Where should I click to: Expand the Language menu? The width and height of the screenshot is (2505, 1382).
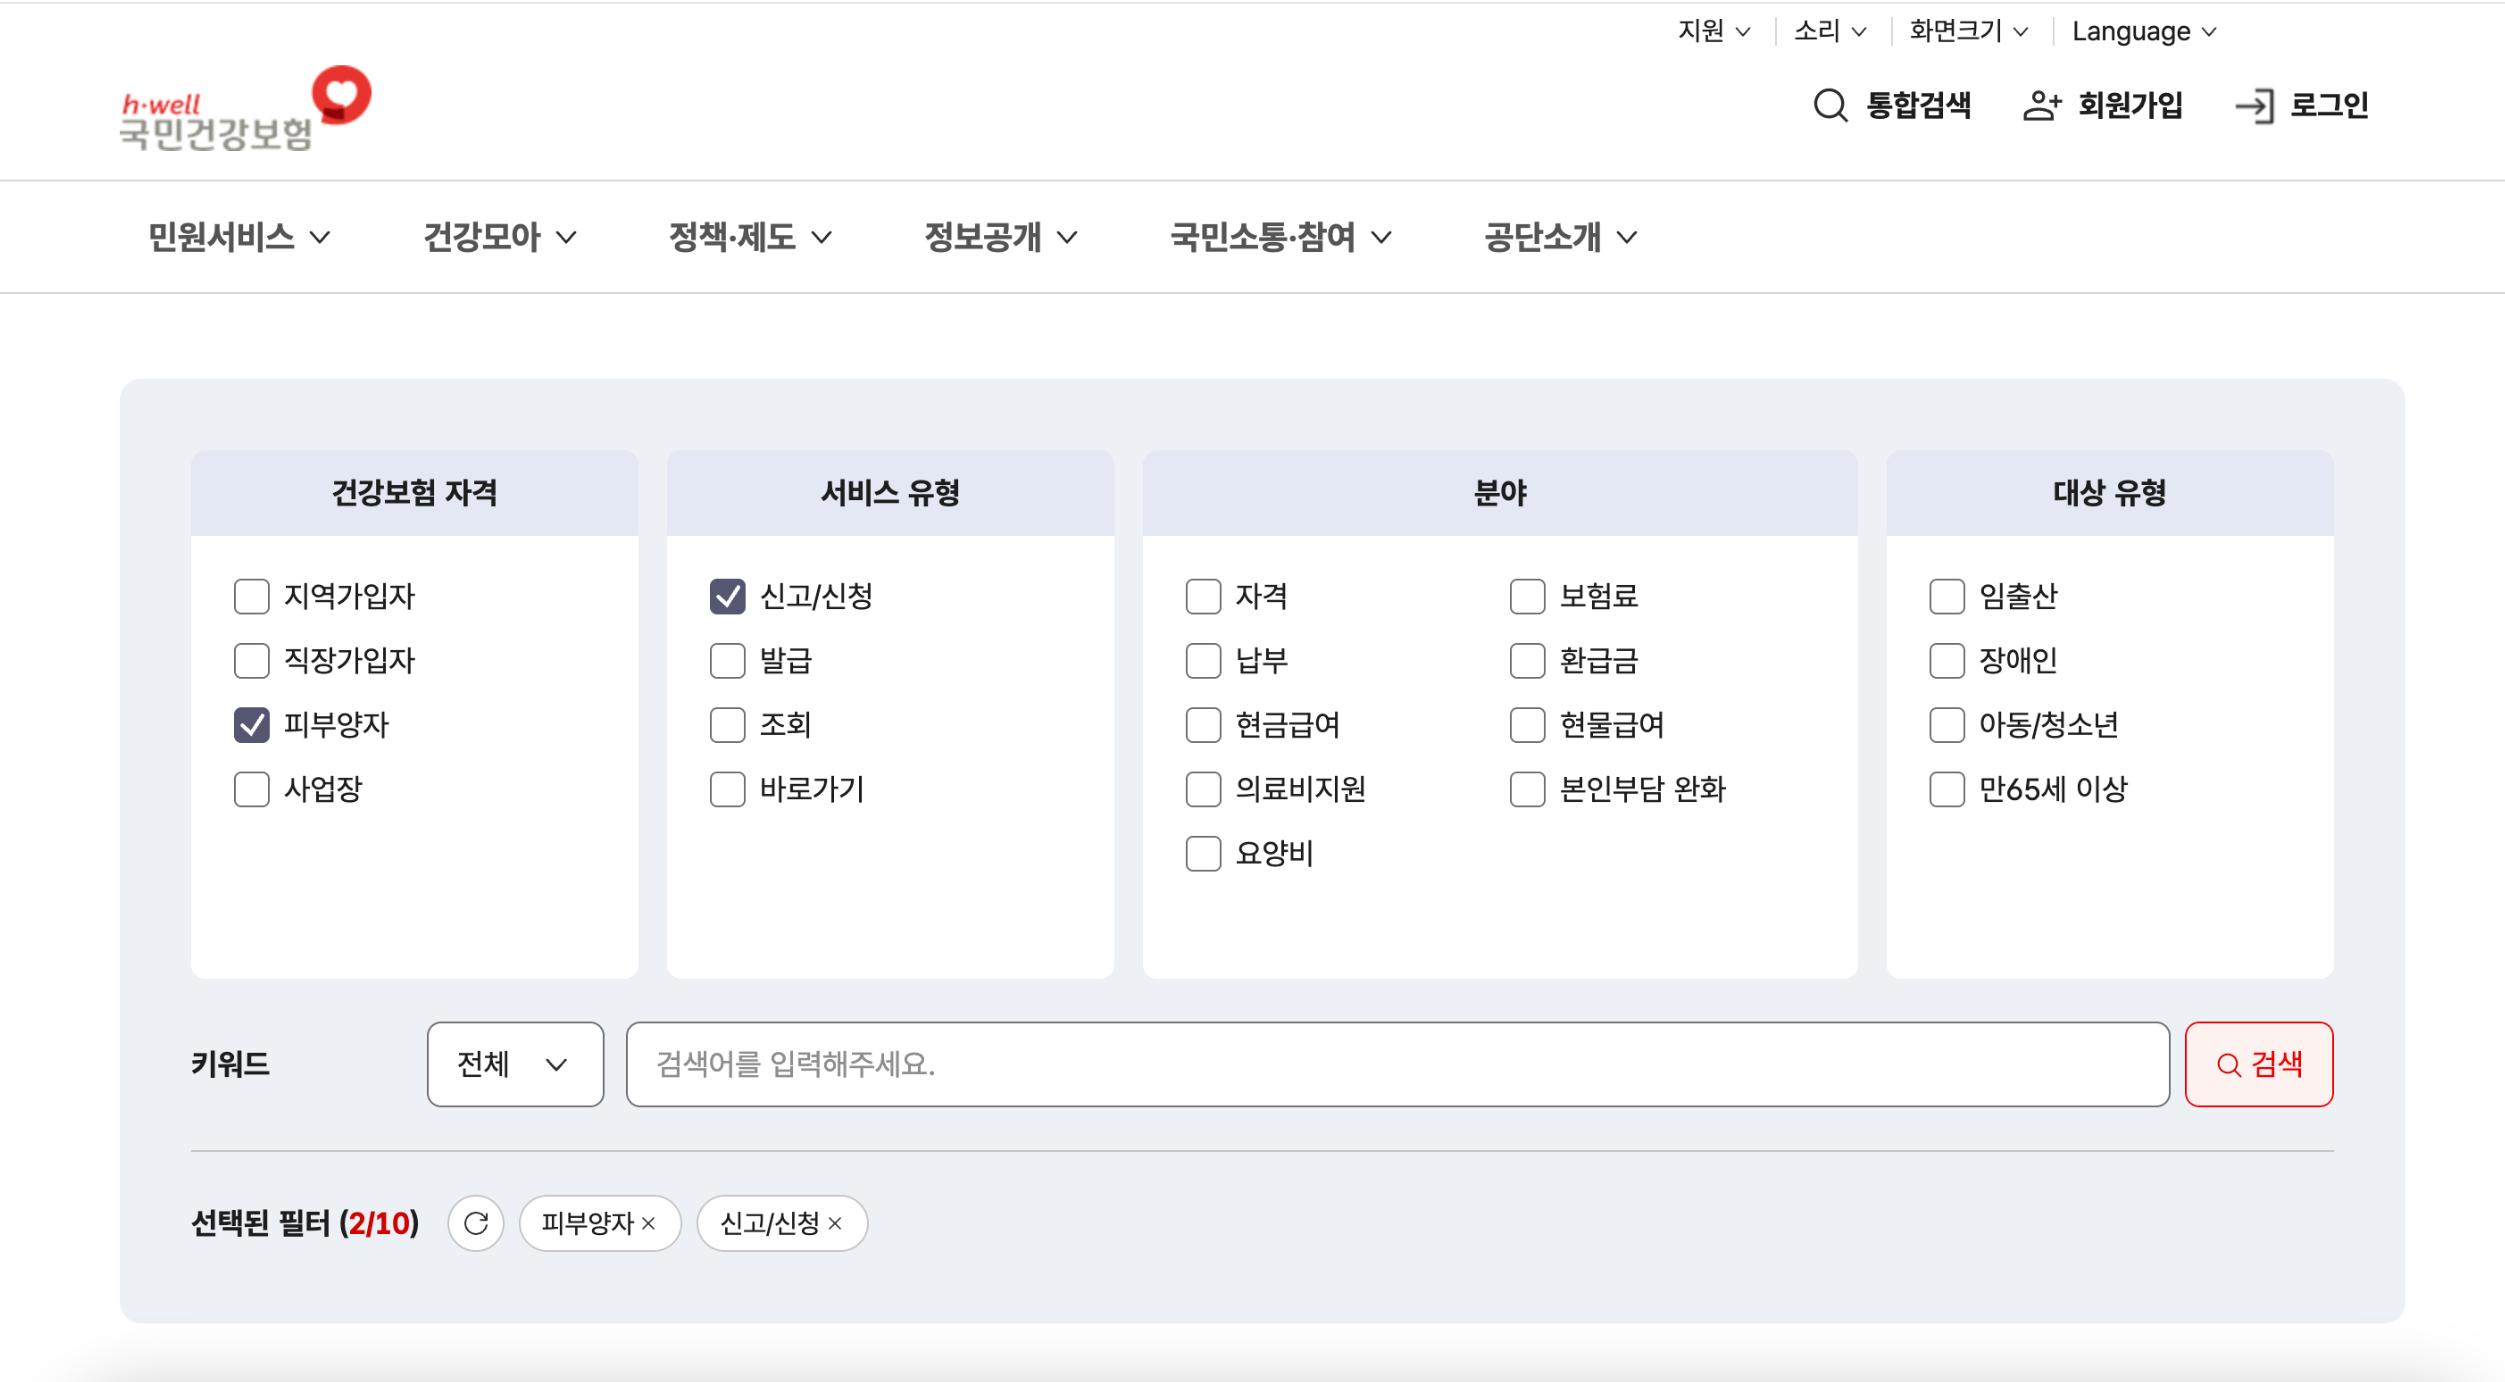pyautogui.click(x=2144, y=31)
